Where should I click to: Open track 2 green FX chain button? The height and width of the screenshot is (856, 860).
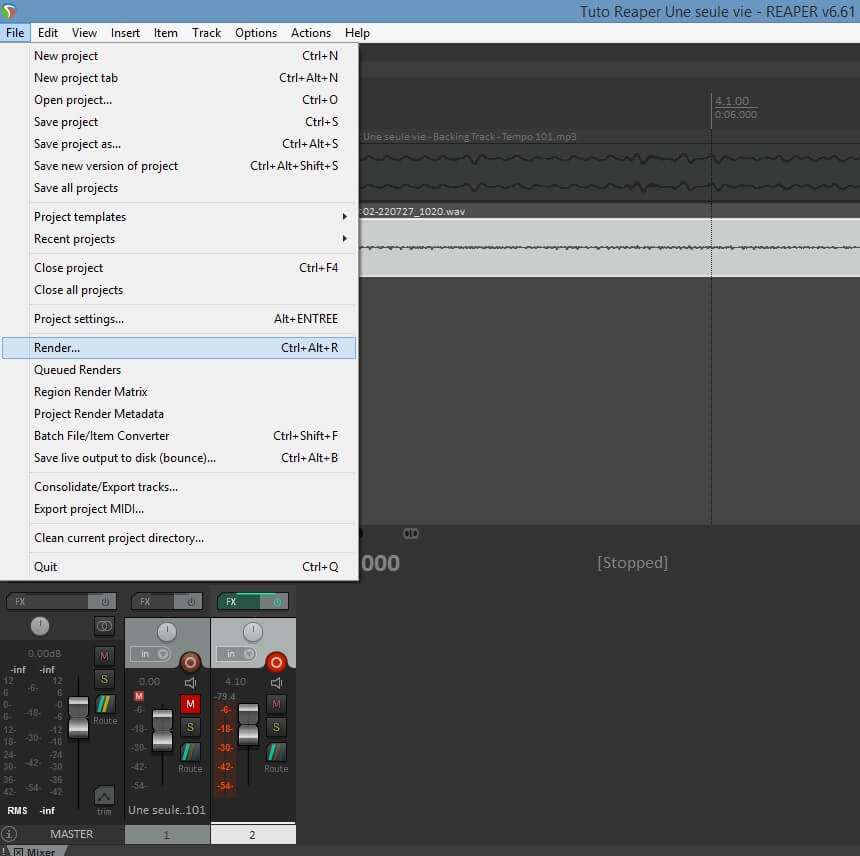coord(238,602)
